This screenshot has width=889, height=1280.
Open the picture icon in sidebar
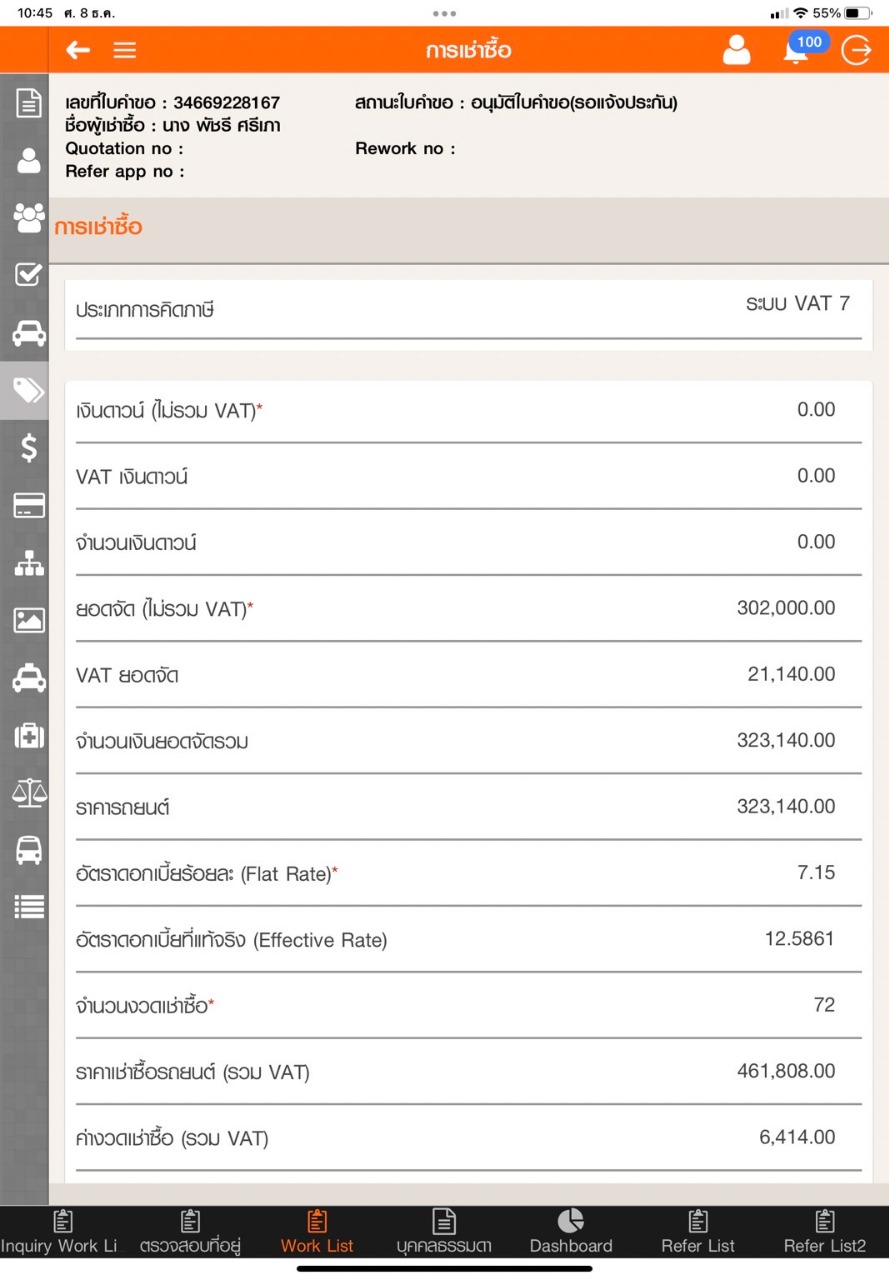[x=29, y=620]
